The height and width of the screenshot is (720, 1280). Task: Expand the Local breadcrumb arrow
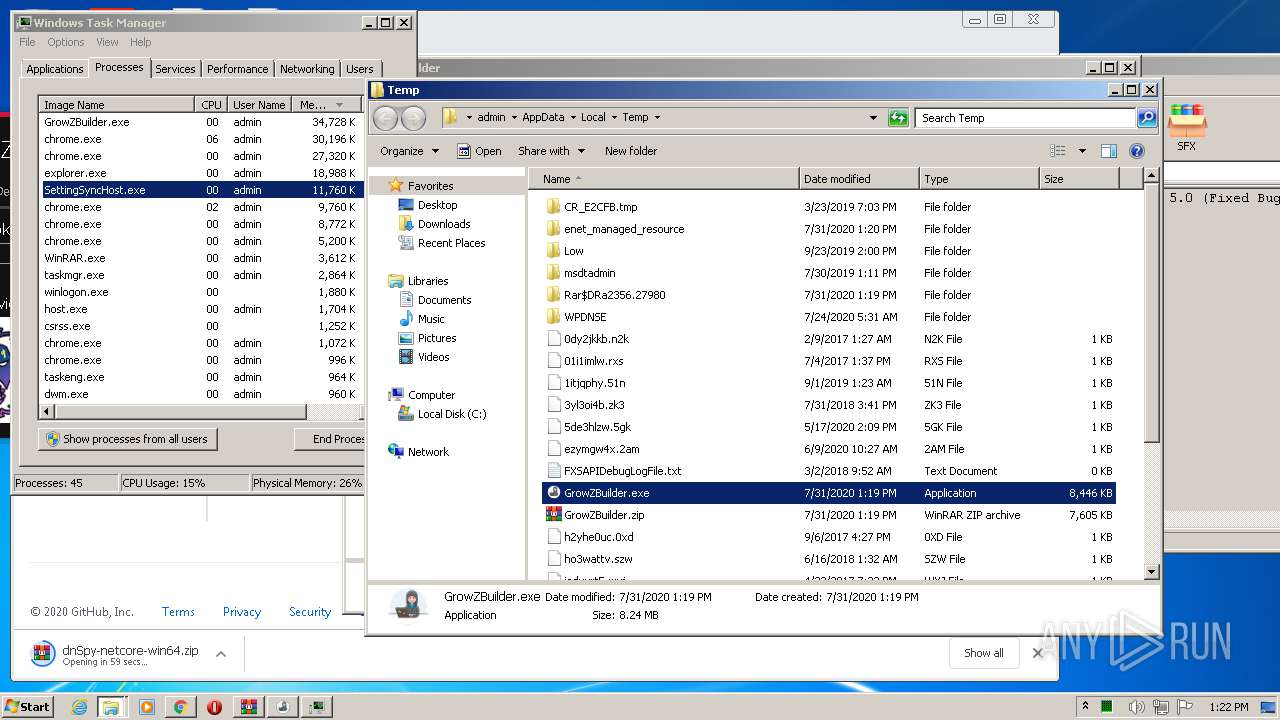click(x=614, y=118)
